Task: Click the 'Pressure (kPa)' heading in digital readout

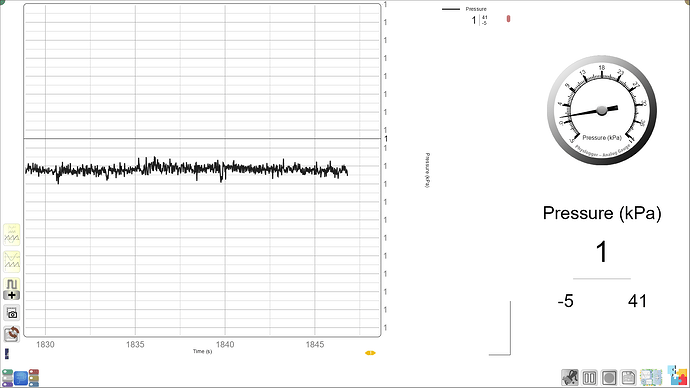Action: (x=602, y=213)
